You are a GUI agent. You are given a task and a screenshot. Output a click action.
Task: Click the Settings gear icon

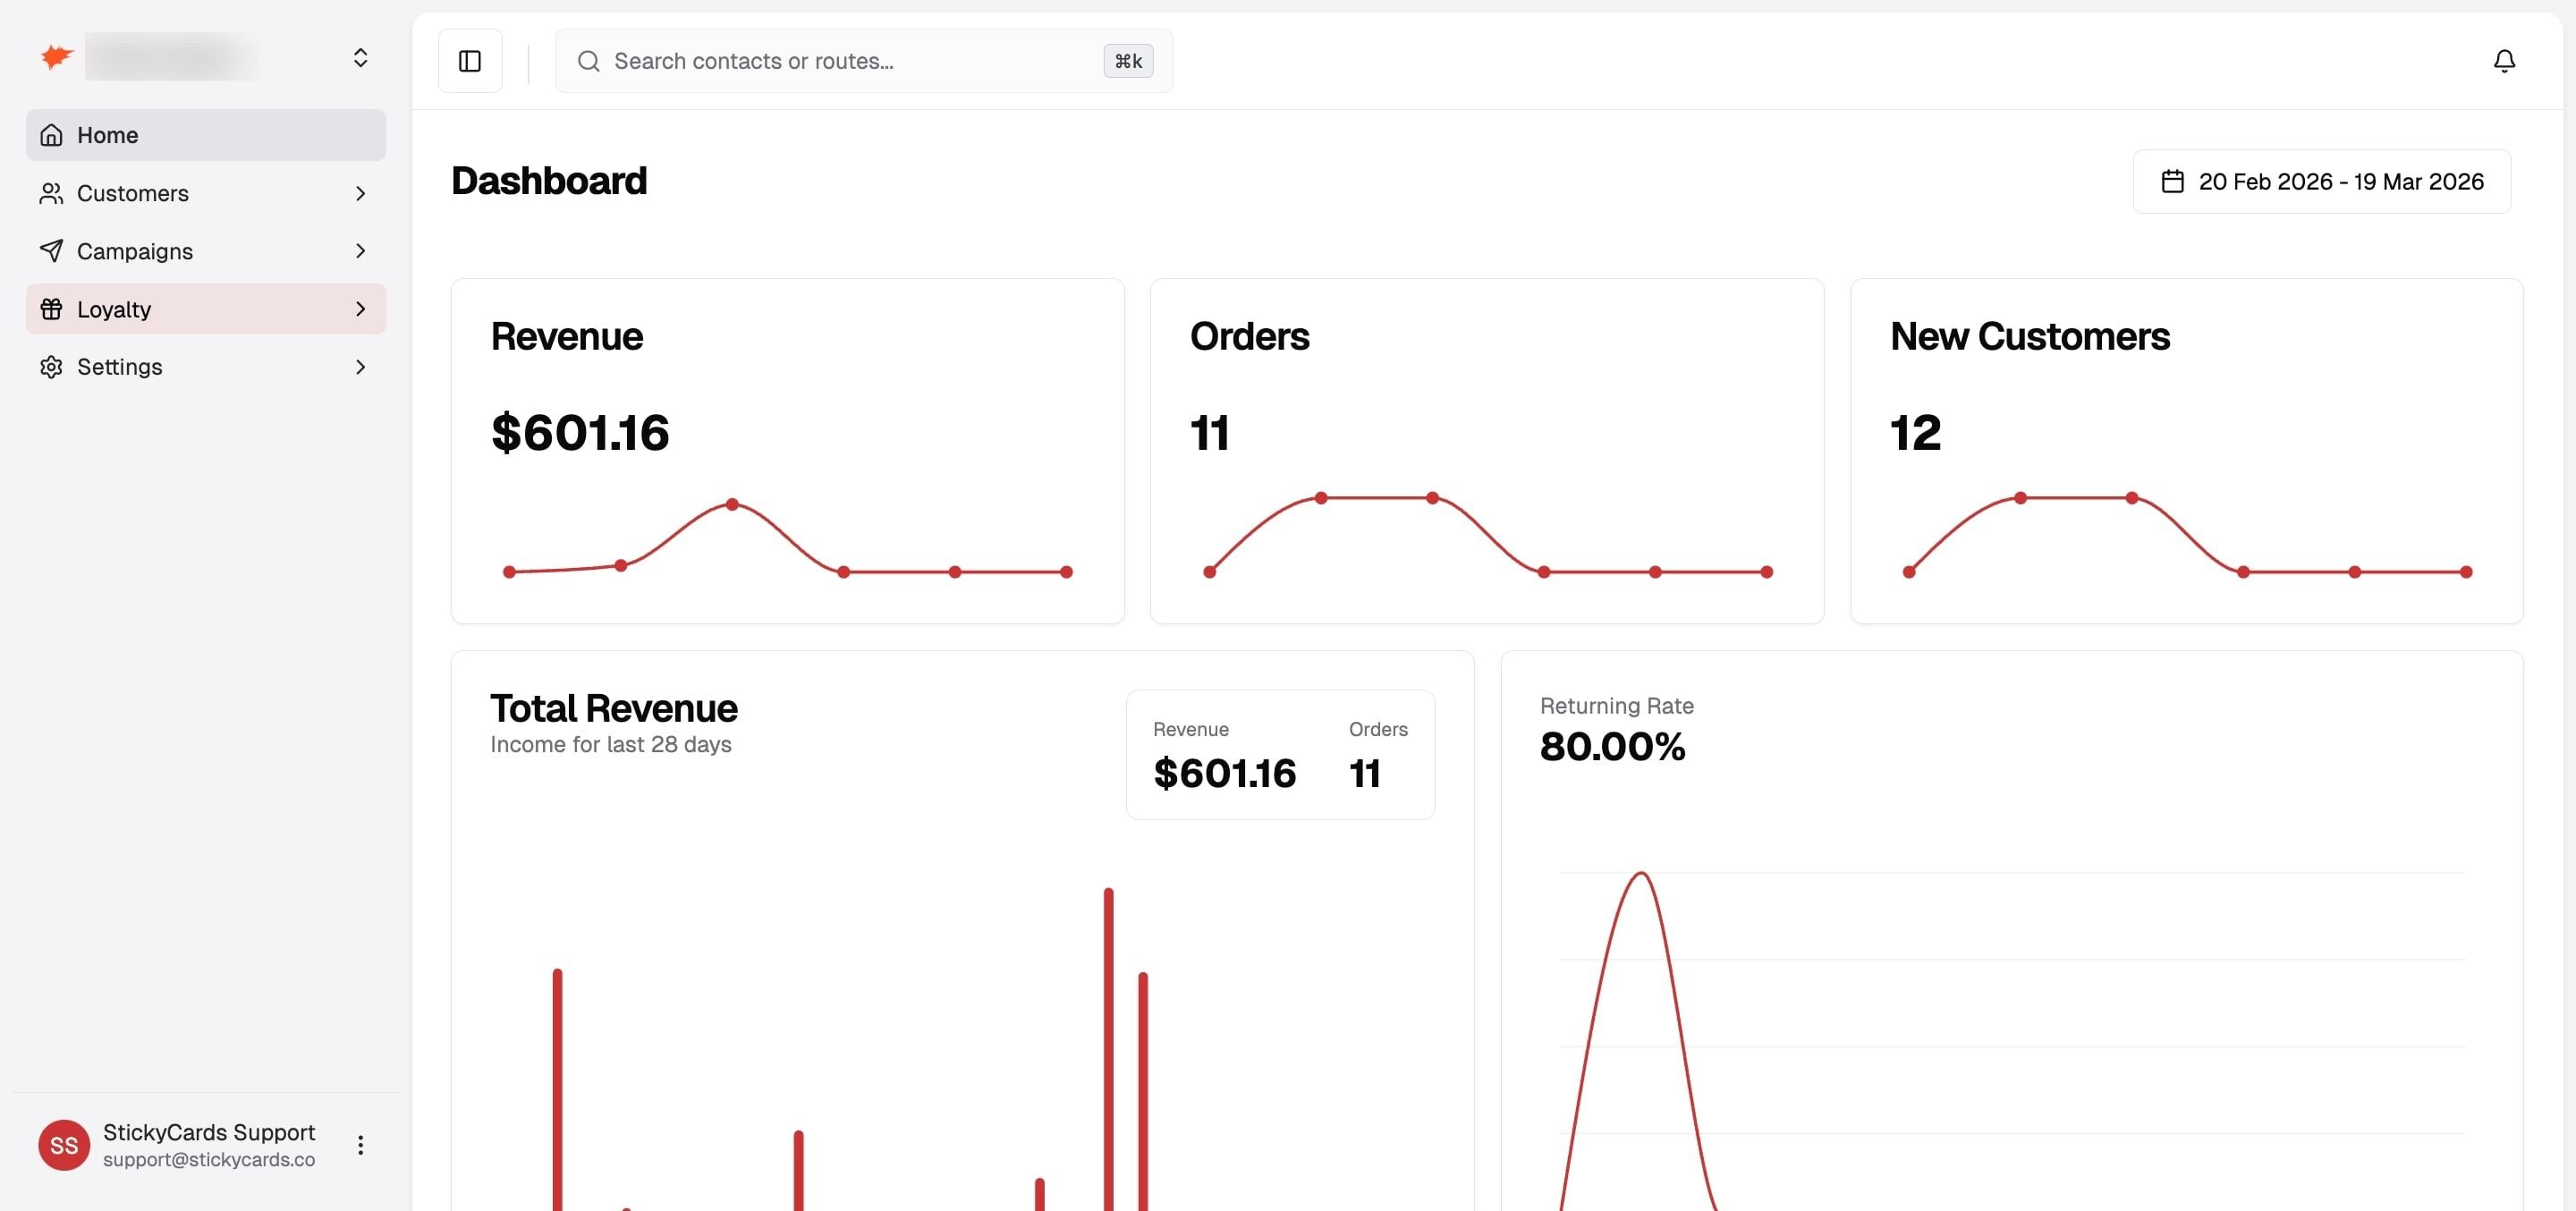(x=51, y=367)
